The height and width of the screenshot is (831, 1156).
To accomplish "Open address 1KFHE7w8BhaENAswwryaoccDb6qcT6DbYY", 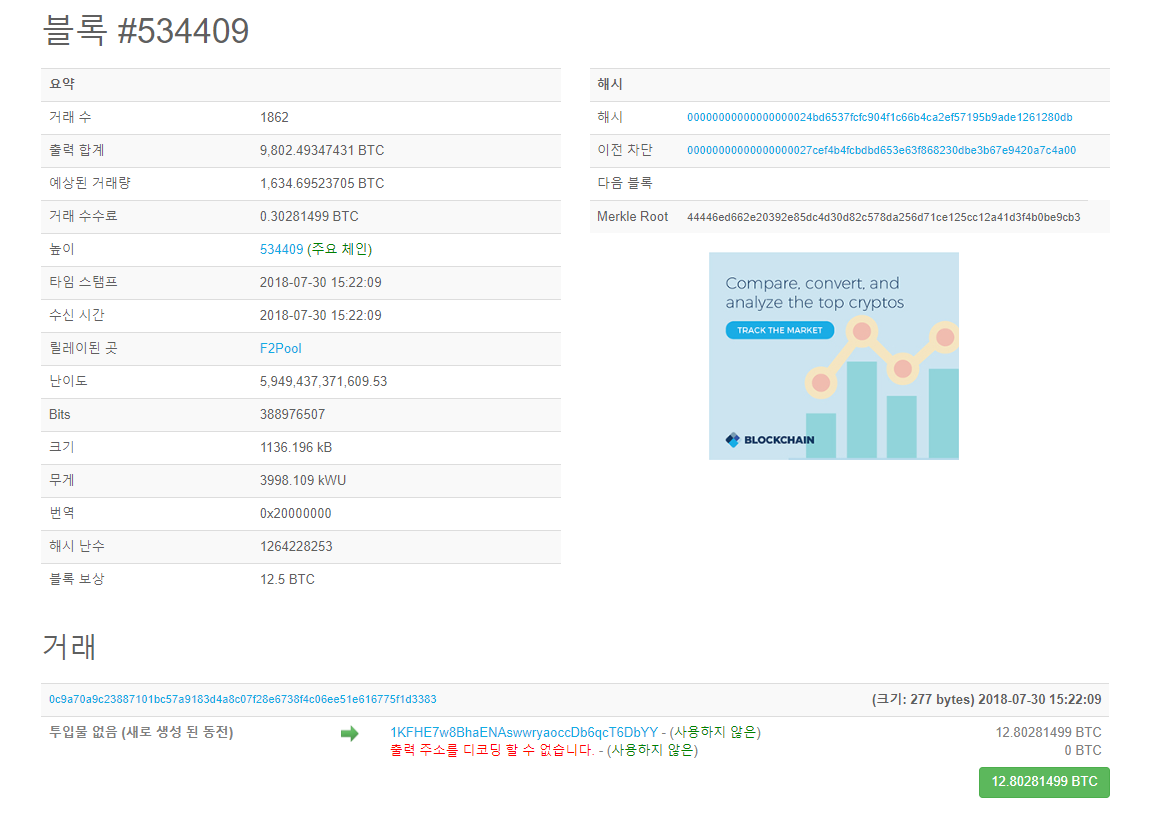I will click(523, 732).
